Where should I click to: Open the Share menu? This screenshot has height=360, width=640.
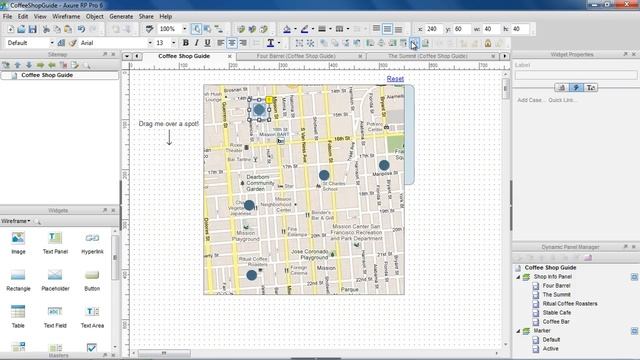point(146,16)
